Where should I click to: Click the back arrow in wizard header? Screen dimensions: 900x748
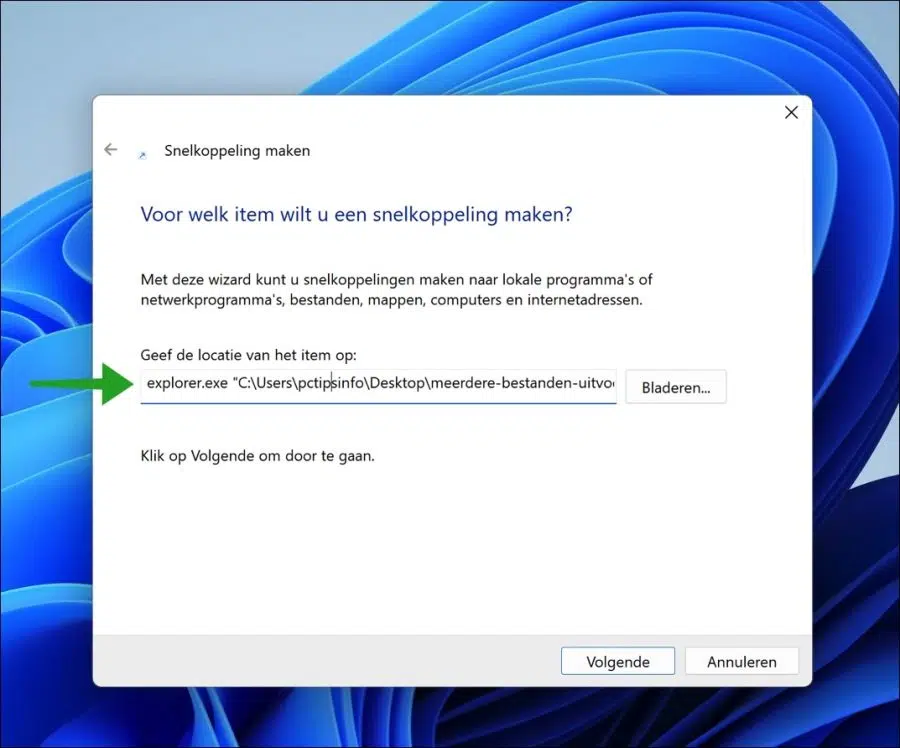pos(110,150)
